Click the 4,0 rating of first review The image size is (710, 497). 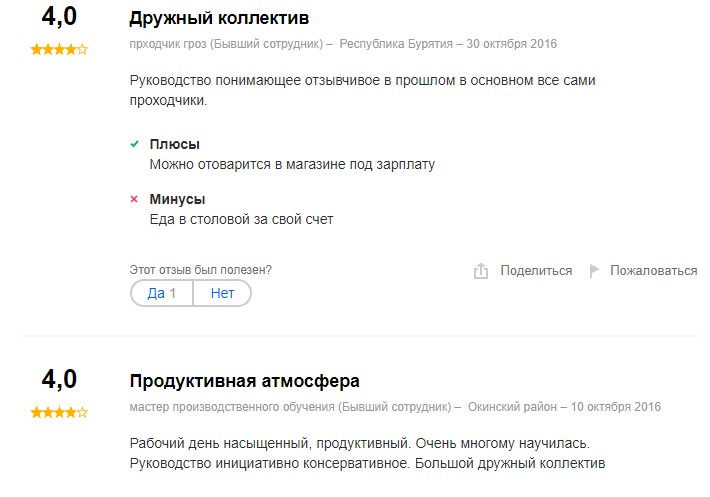[x=59, y=17]
